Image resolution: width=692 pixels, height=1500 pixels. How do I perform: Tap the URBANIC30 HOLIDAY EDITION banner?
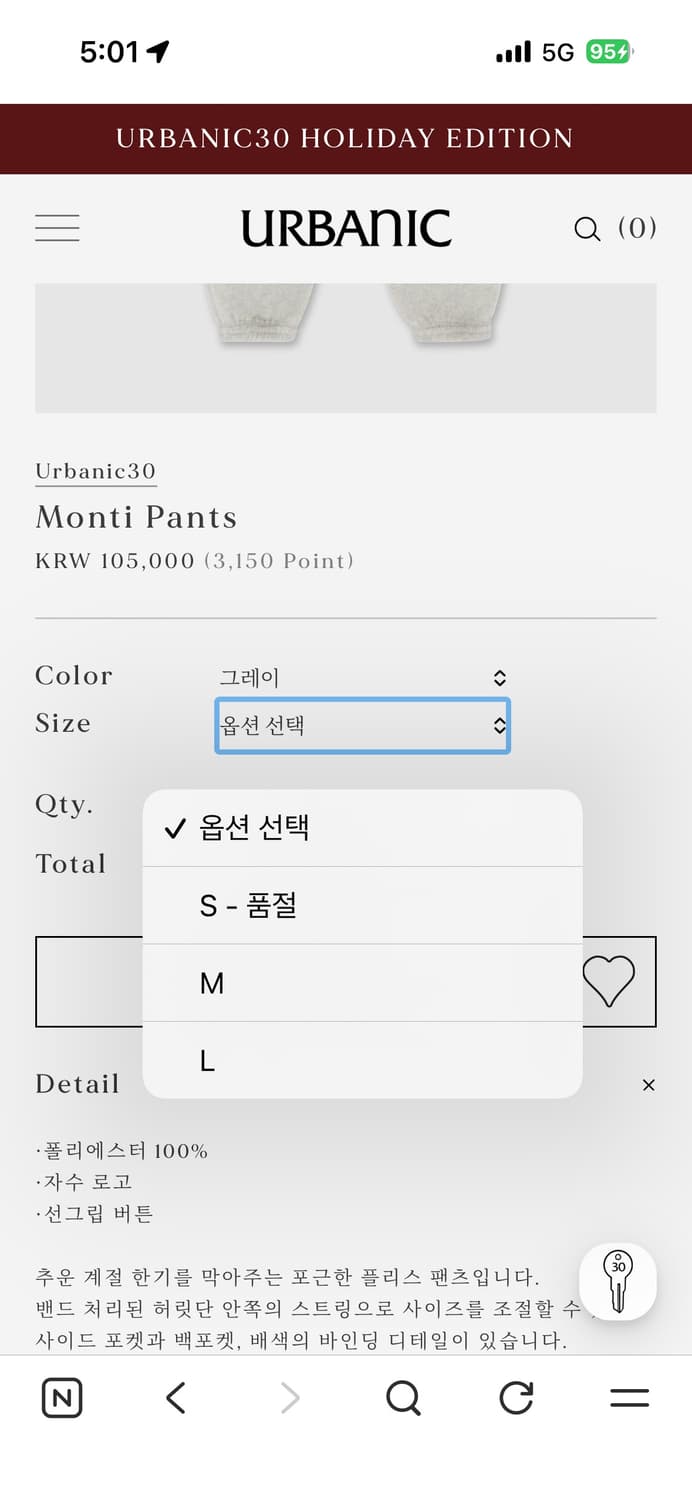[x=346, y=138]
